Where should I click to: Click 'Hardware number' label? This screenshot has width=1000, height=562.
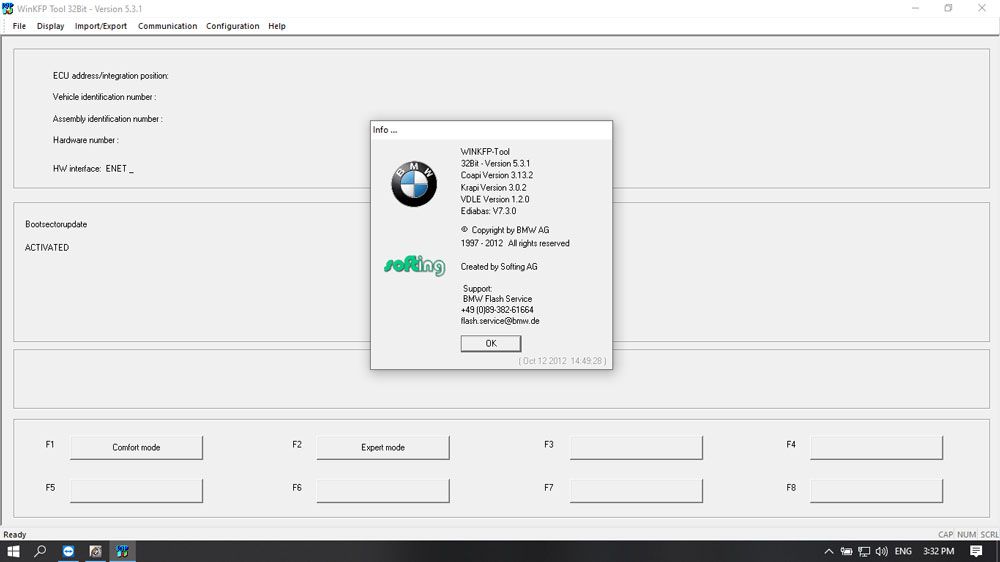[x=85, y=140]
